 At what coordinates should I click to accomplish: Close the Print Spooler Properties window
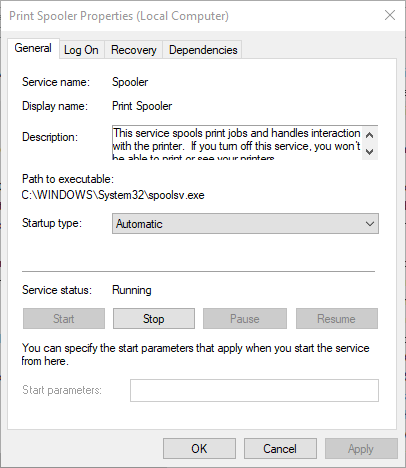click(390, 15)
